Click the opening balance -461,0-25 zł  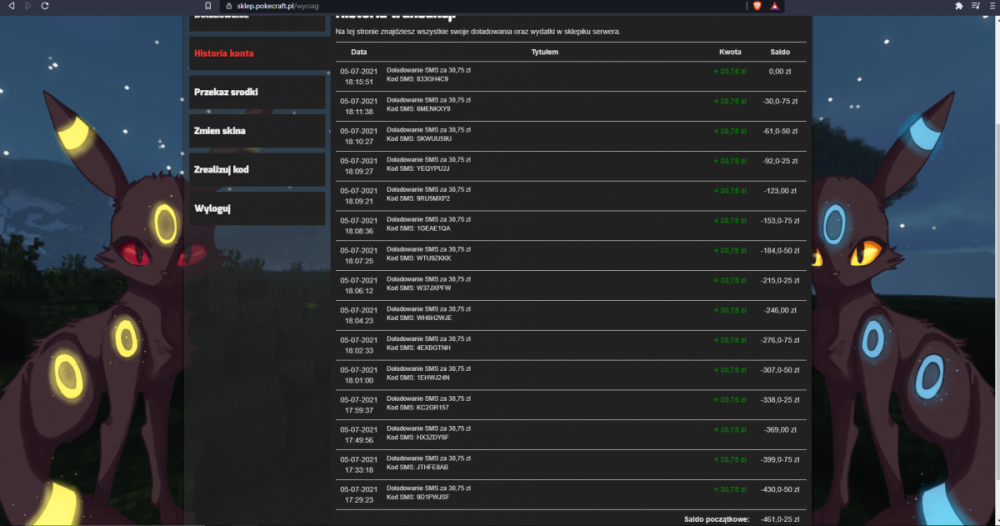click(x=780, y=520)
